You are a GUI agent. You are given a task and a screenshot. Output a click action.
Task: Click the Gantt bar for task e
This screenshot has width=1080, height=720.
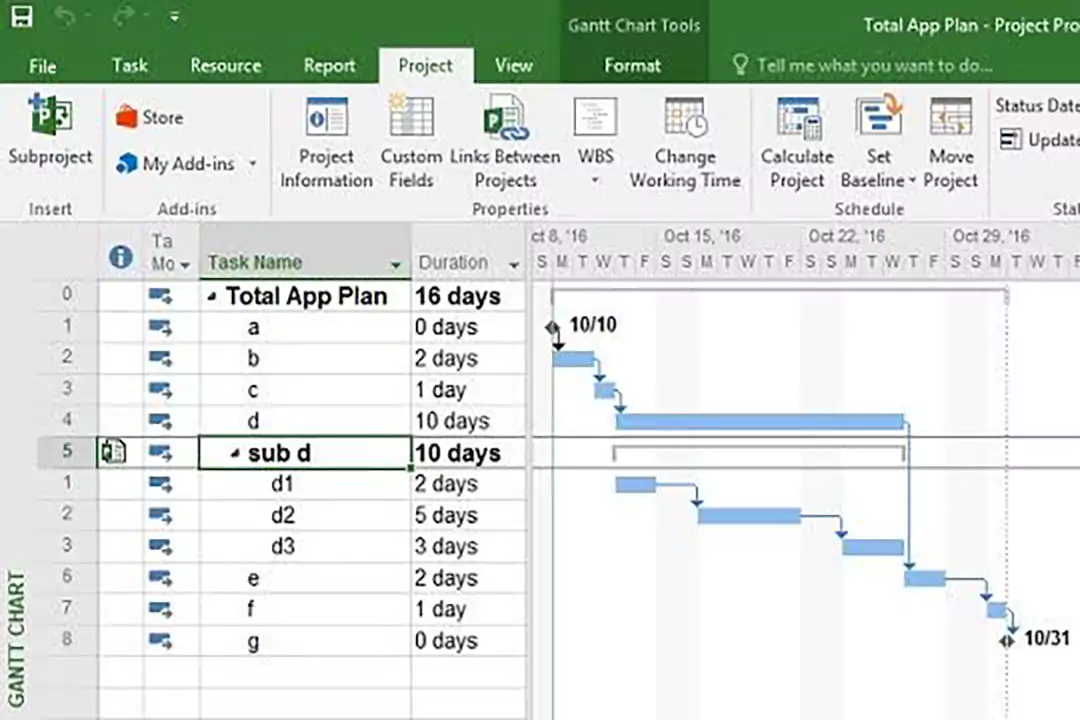[x=924, y=578]
